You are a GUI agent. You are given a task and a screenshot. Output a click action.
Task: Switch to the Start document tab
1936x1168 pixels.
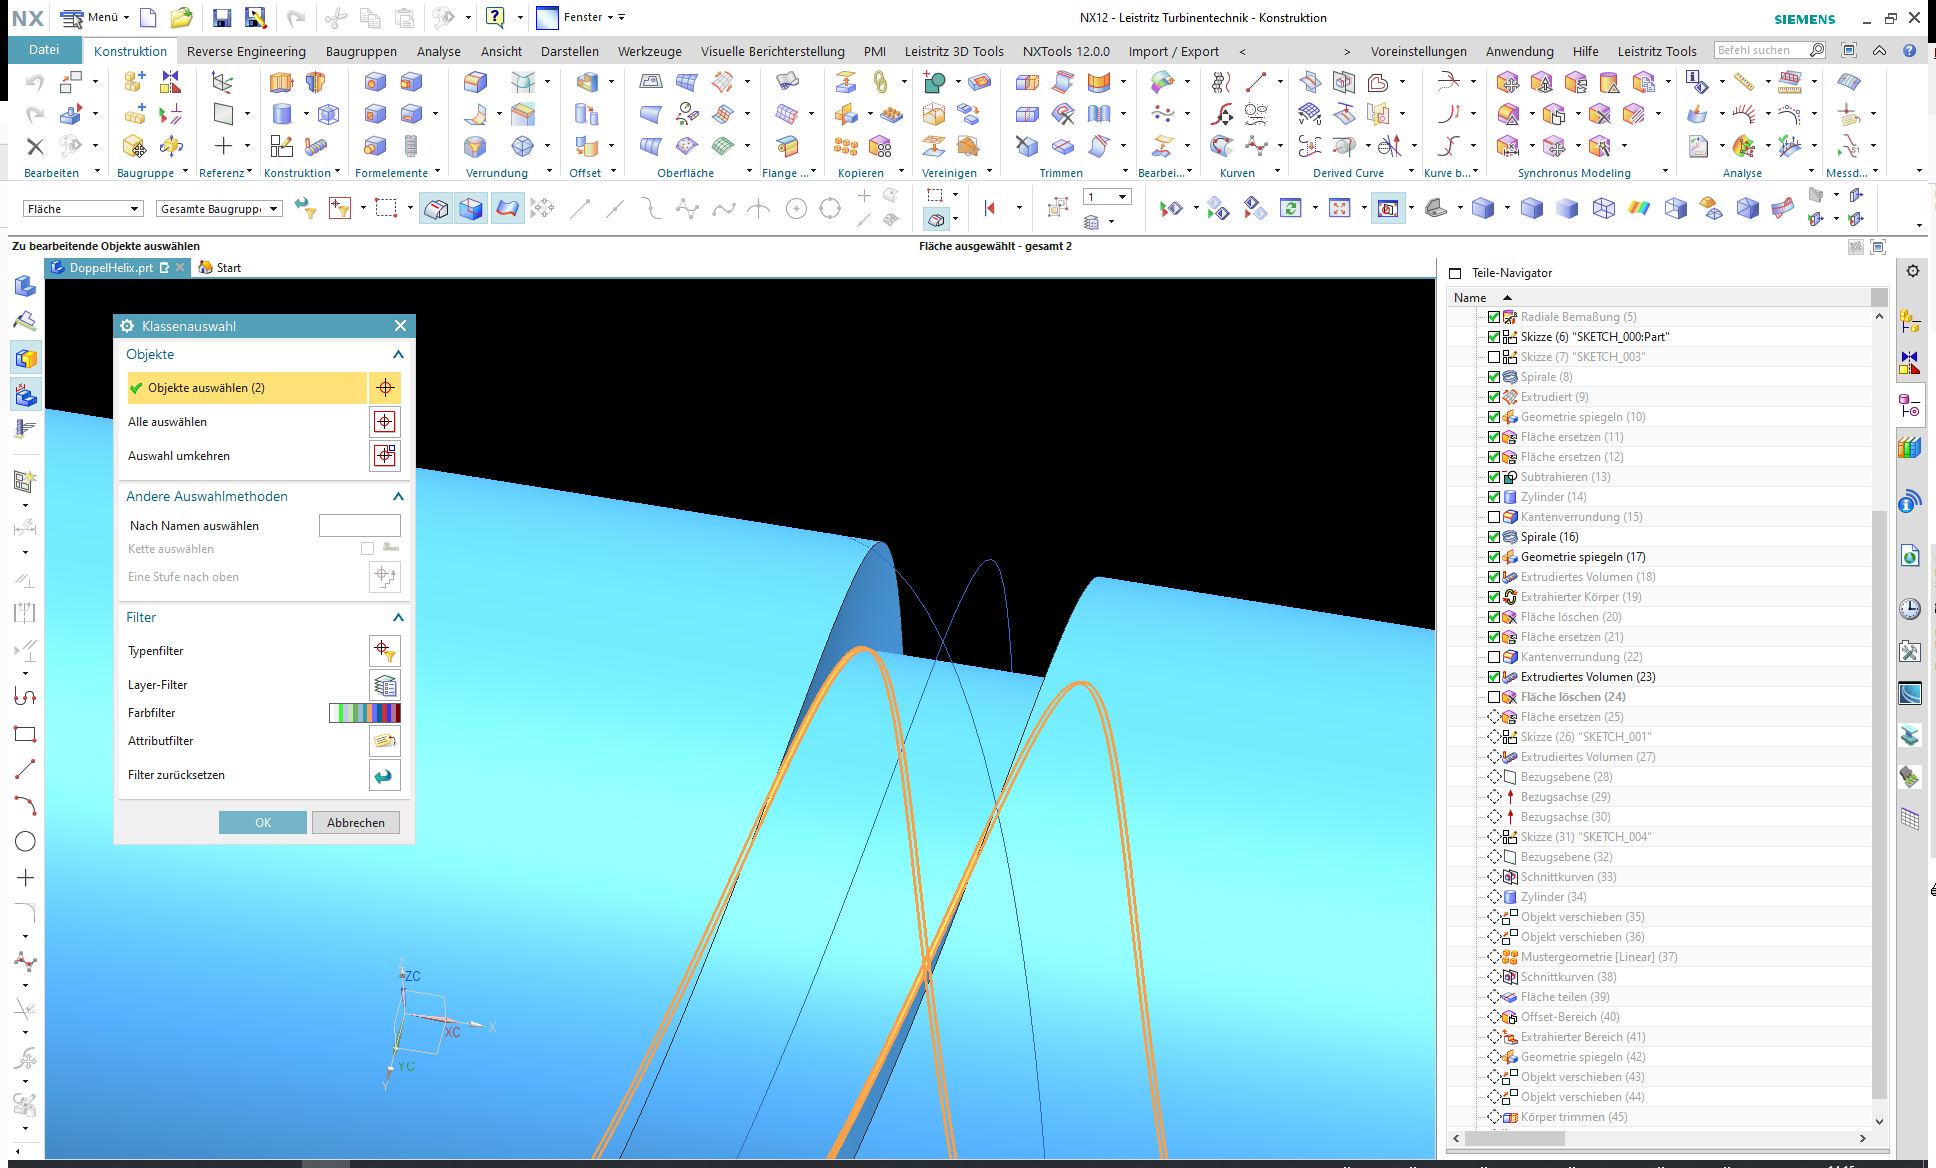click(x=220, y=268)
